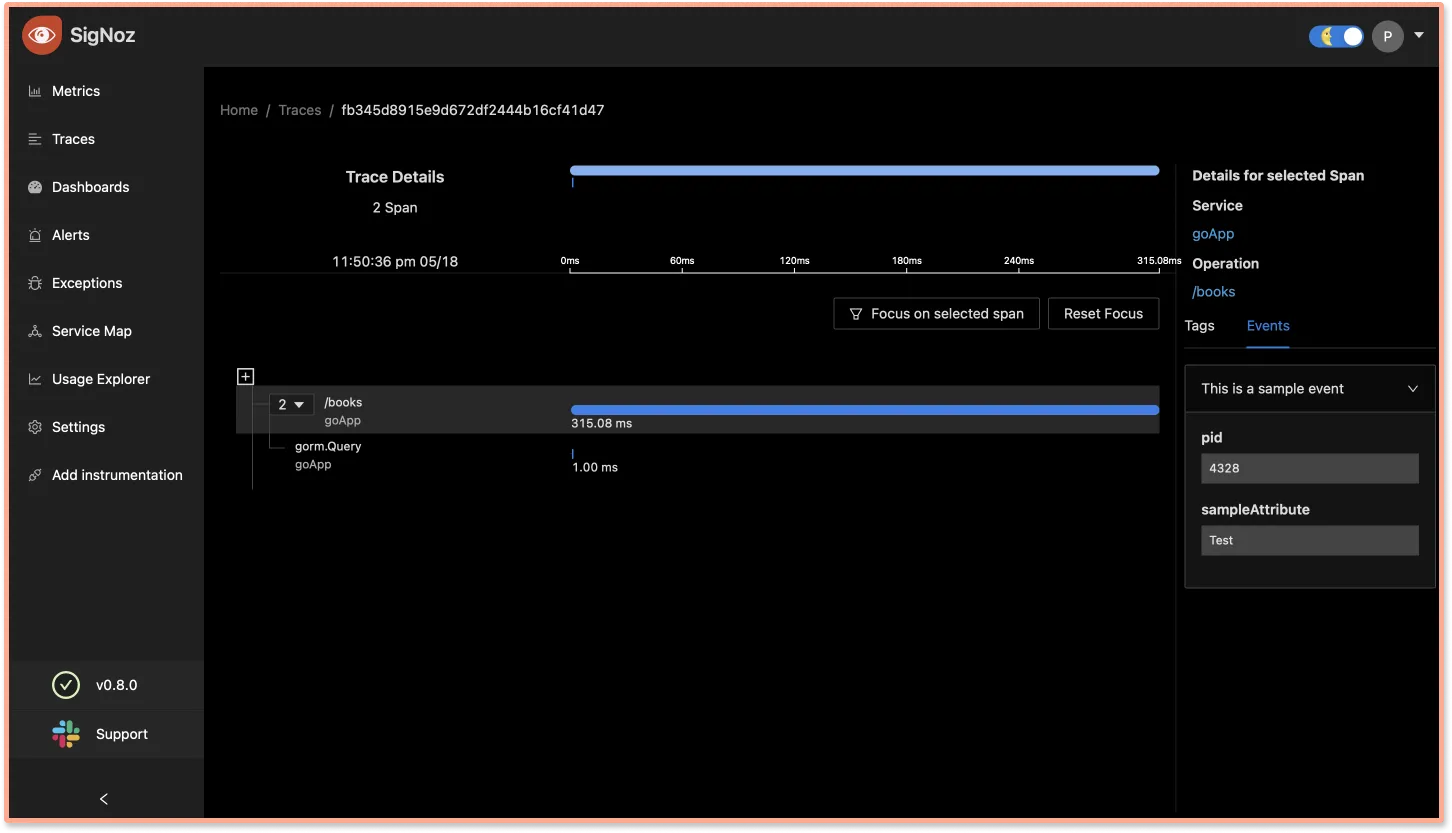Click the Reset Focus button

coord(1103,314)
